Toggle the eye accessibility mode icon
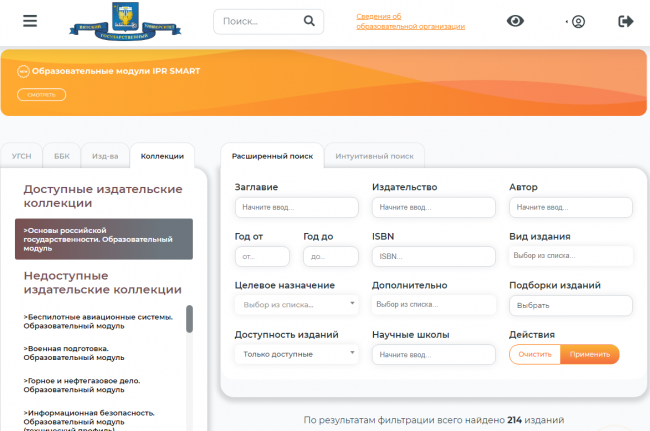650x431 pixels. (515, 21)
